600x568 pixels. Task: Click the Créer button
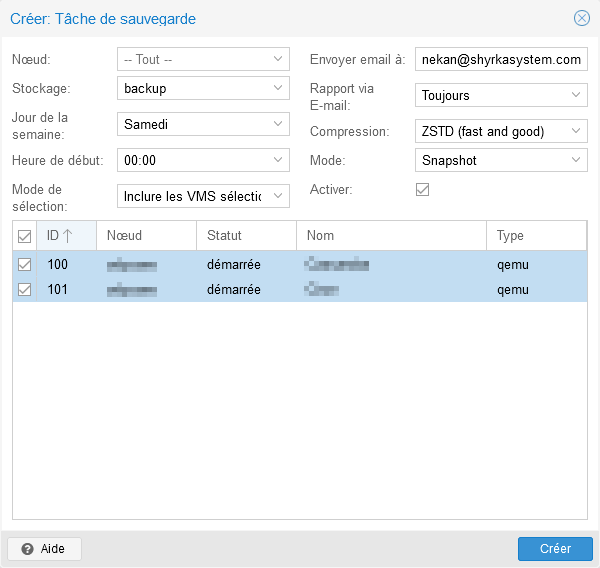[x=555, y=549]
